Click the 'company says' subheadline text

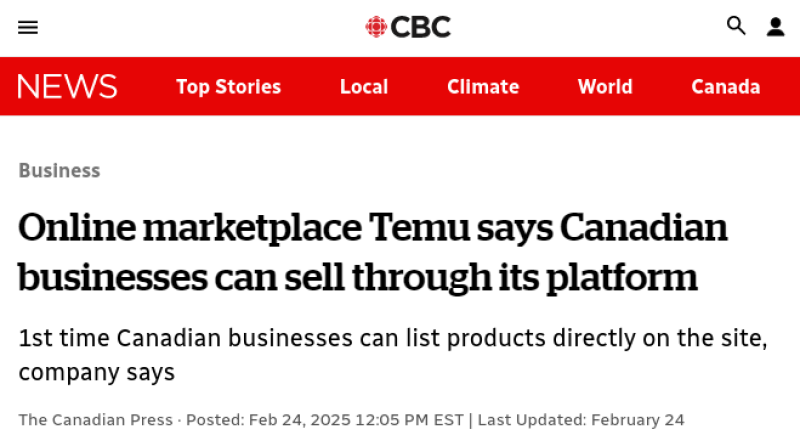pos(97,373)
